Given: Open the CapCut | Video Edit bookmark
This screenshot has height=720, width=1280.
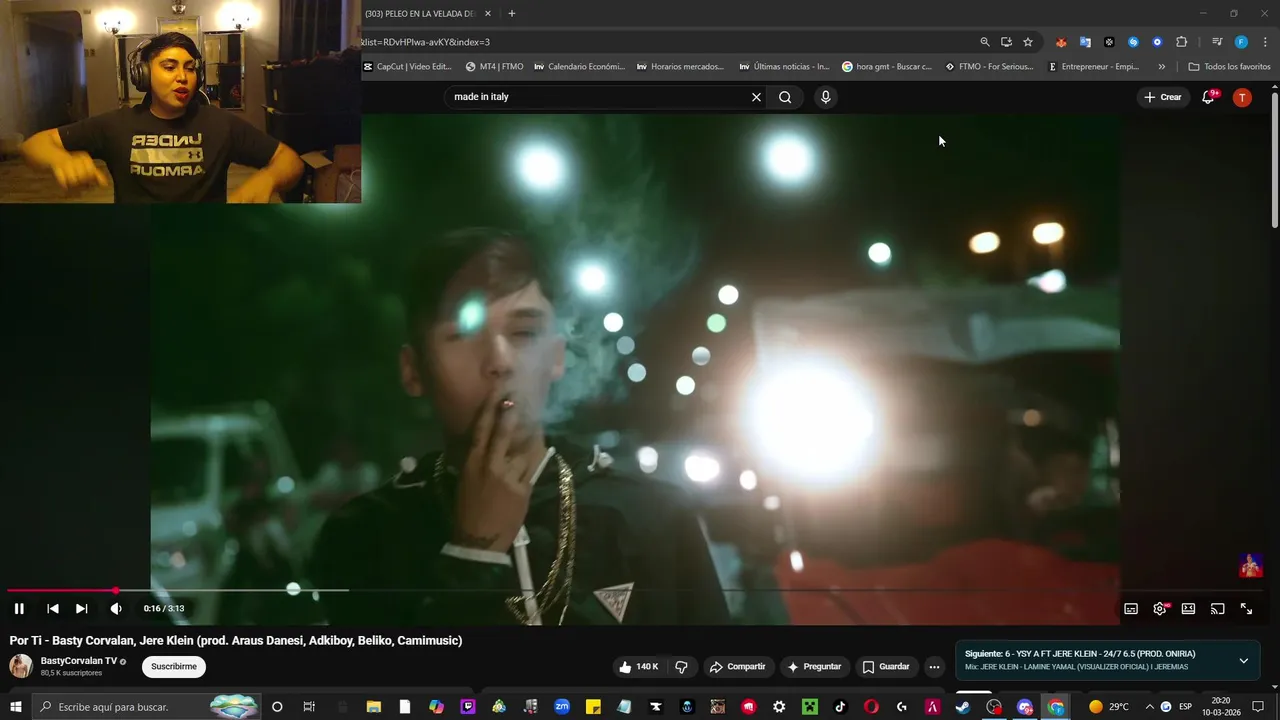Looking at the screenshot, I should (x=407, y=67).
